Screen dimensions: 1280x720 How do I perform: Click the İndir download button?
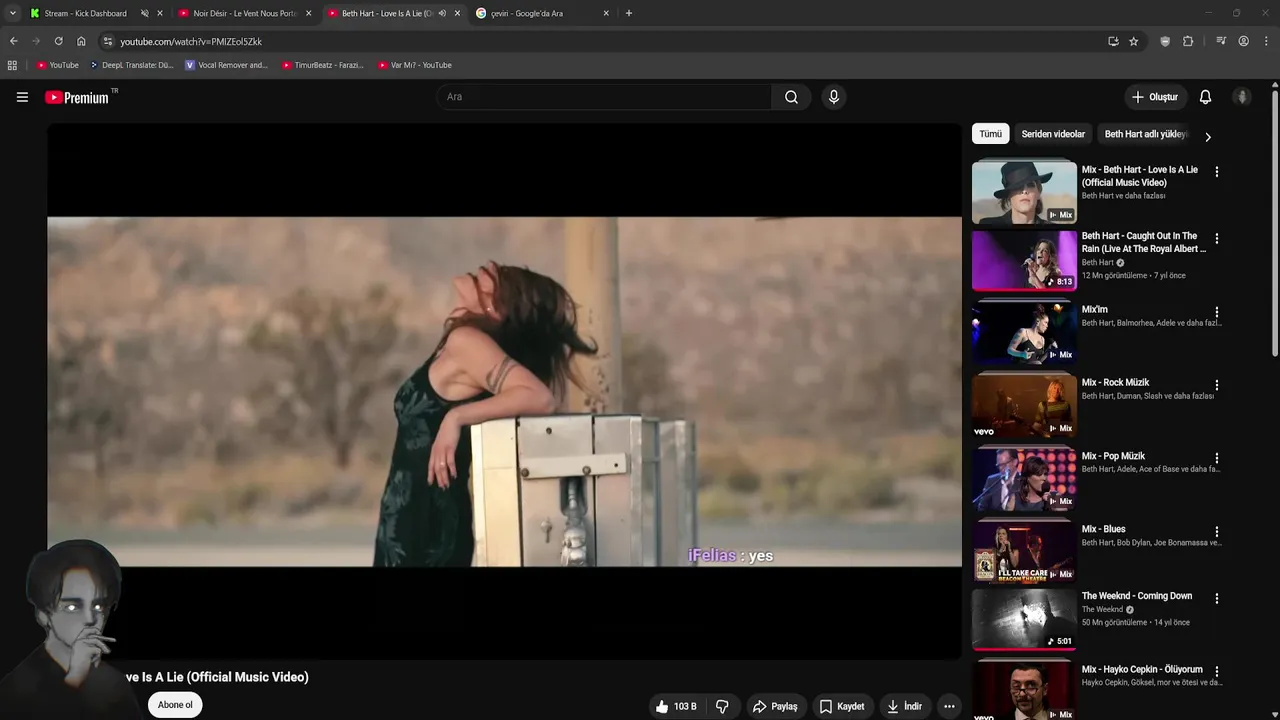click(x=904, y=706)
